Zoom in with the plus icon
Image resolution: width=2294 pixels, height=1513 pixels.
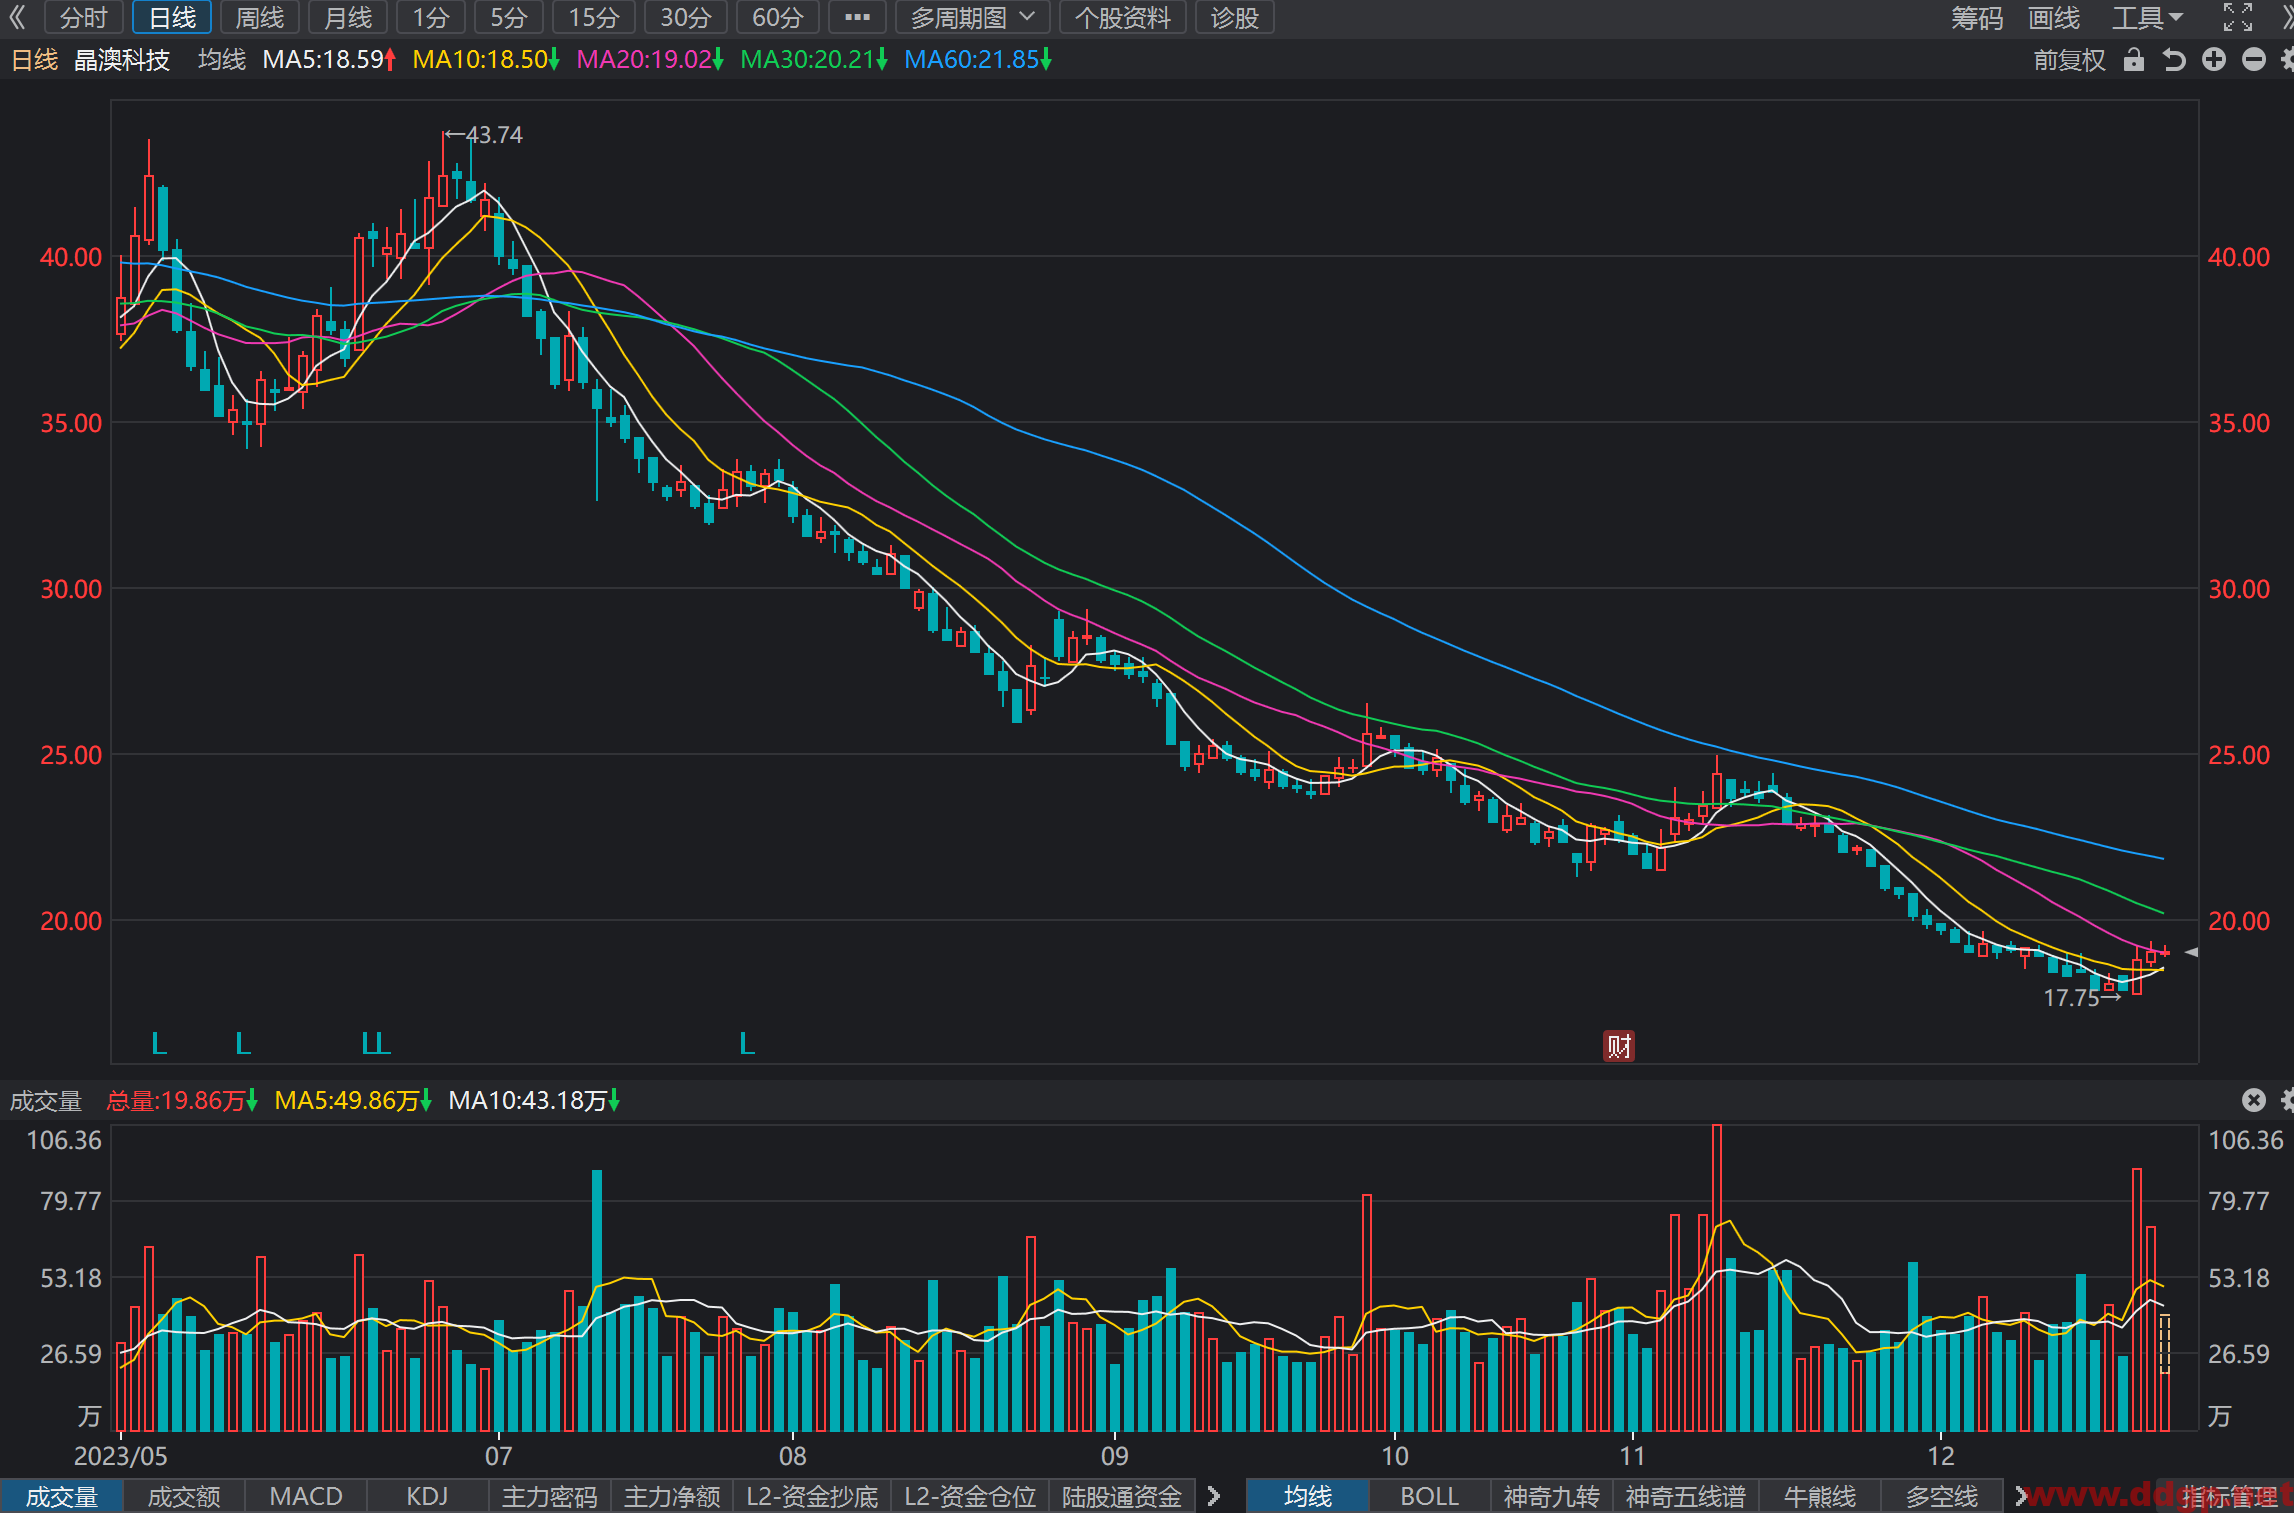(x=2214, y=60)
